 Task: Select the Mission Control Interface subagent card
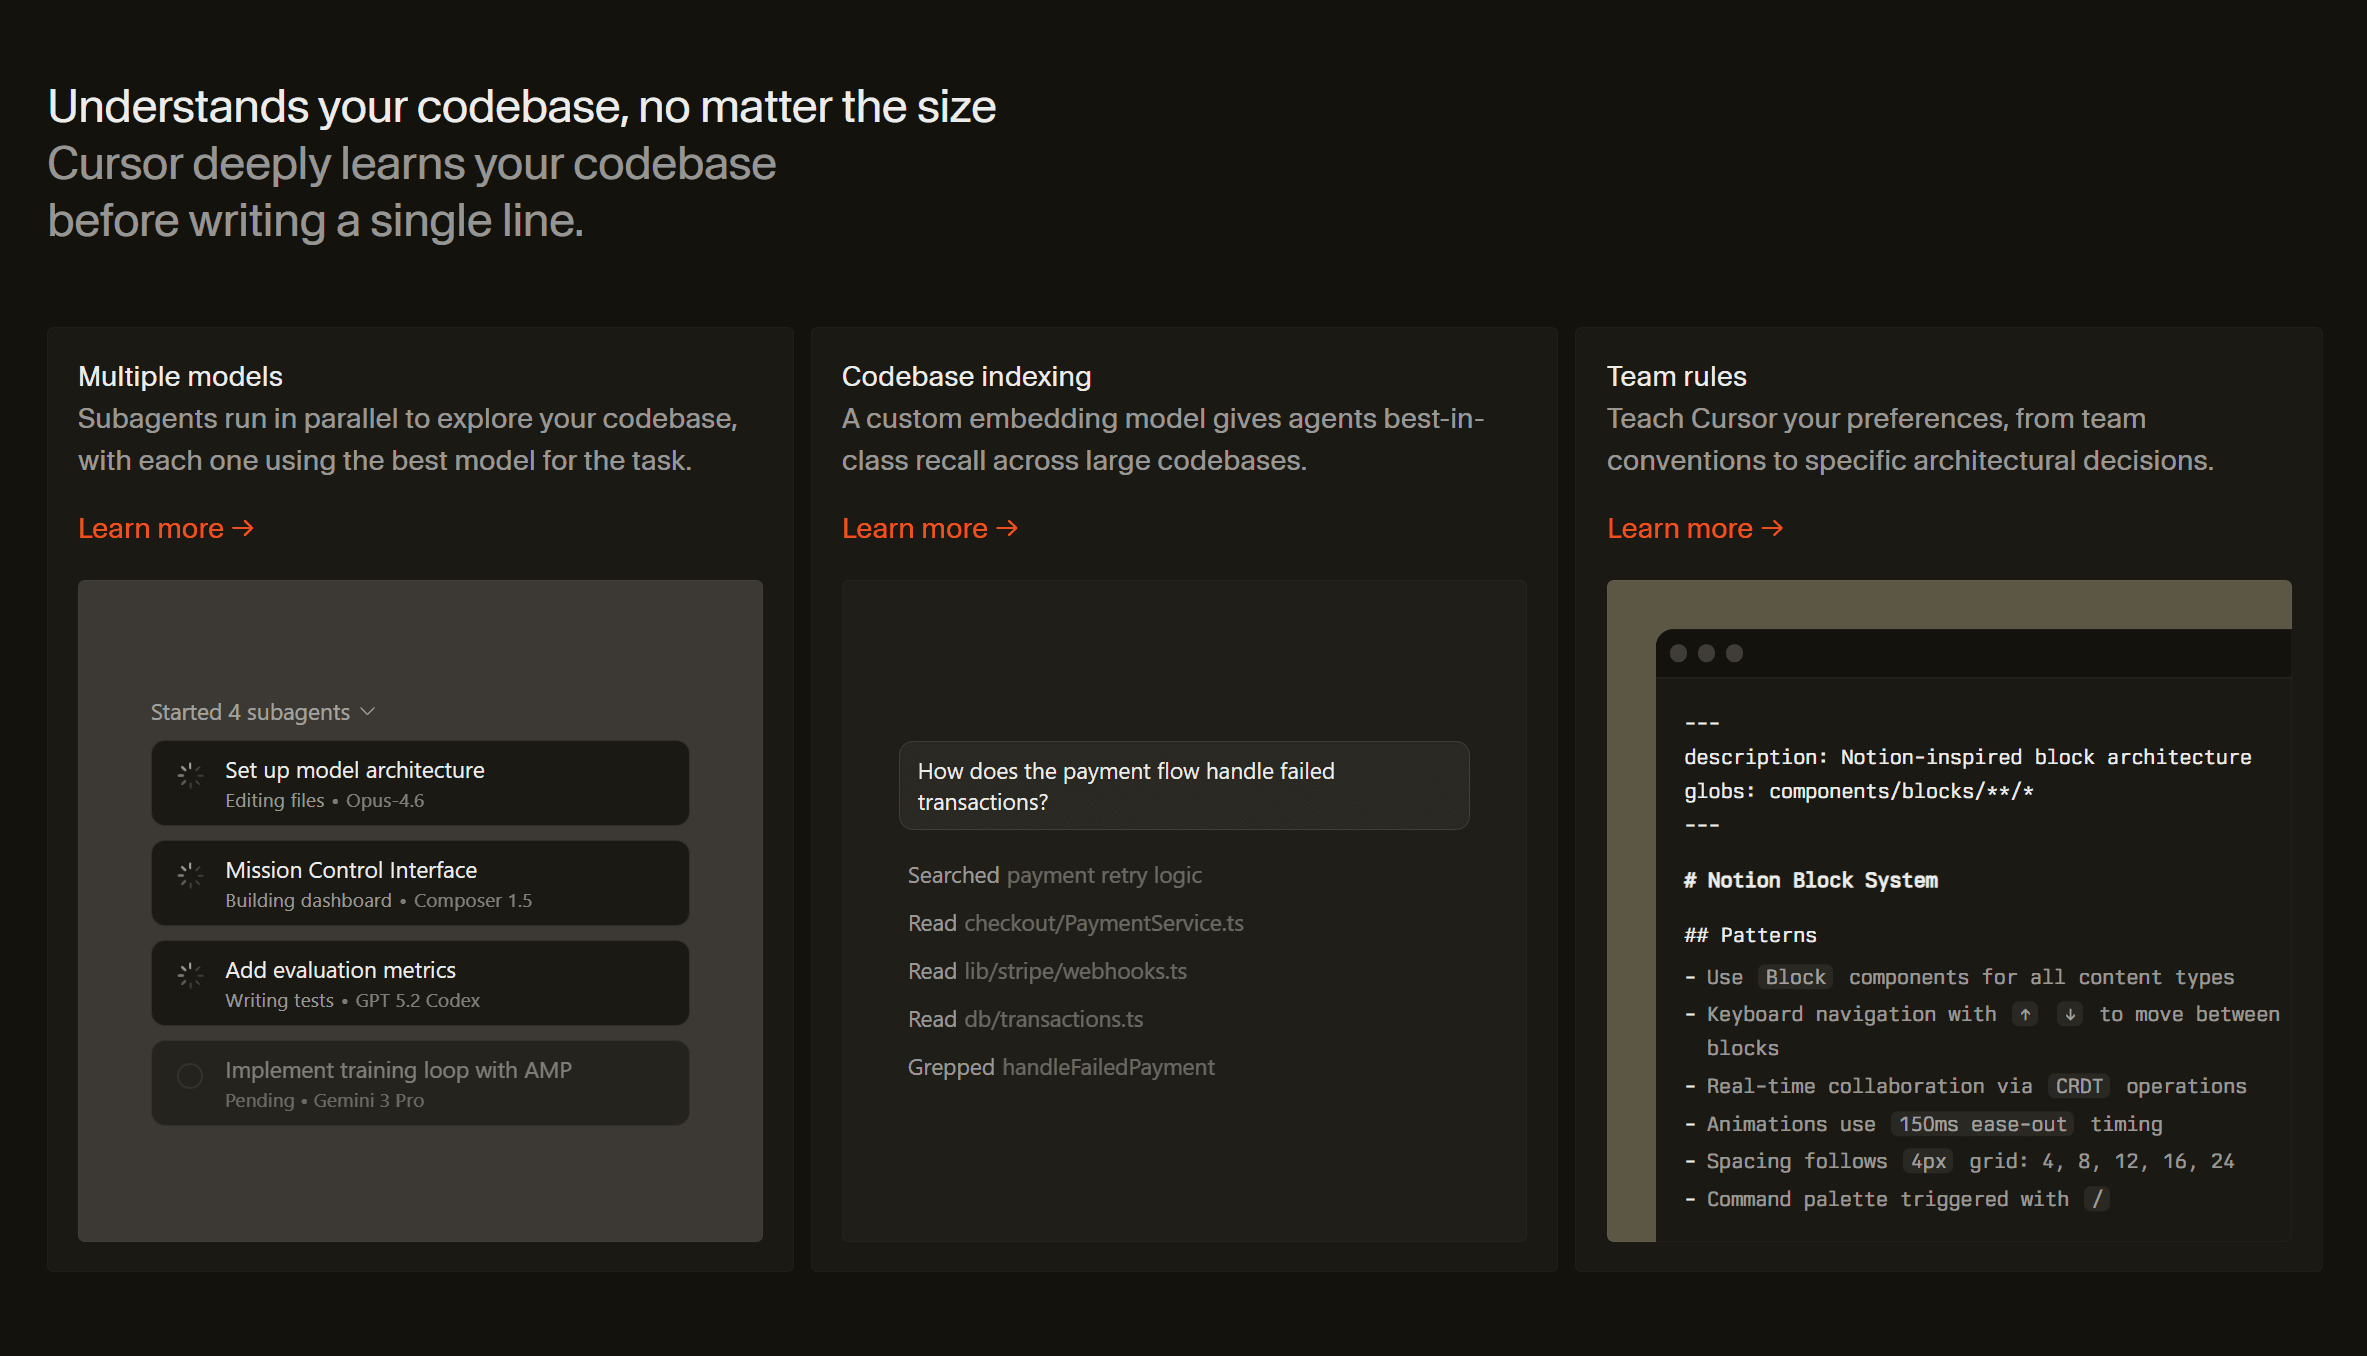click(420, 883)
